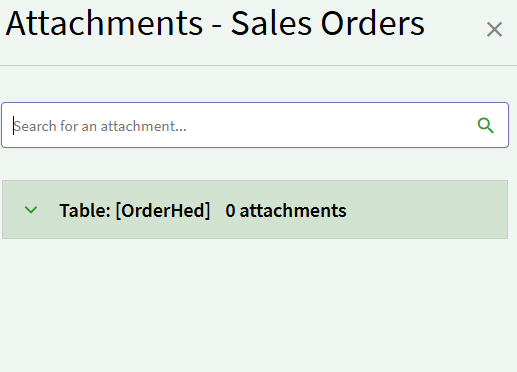The width and height of the screenshot is (517, 372).
Task: Click the [OrderHed] bracketed table name
Action: 163,210
